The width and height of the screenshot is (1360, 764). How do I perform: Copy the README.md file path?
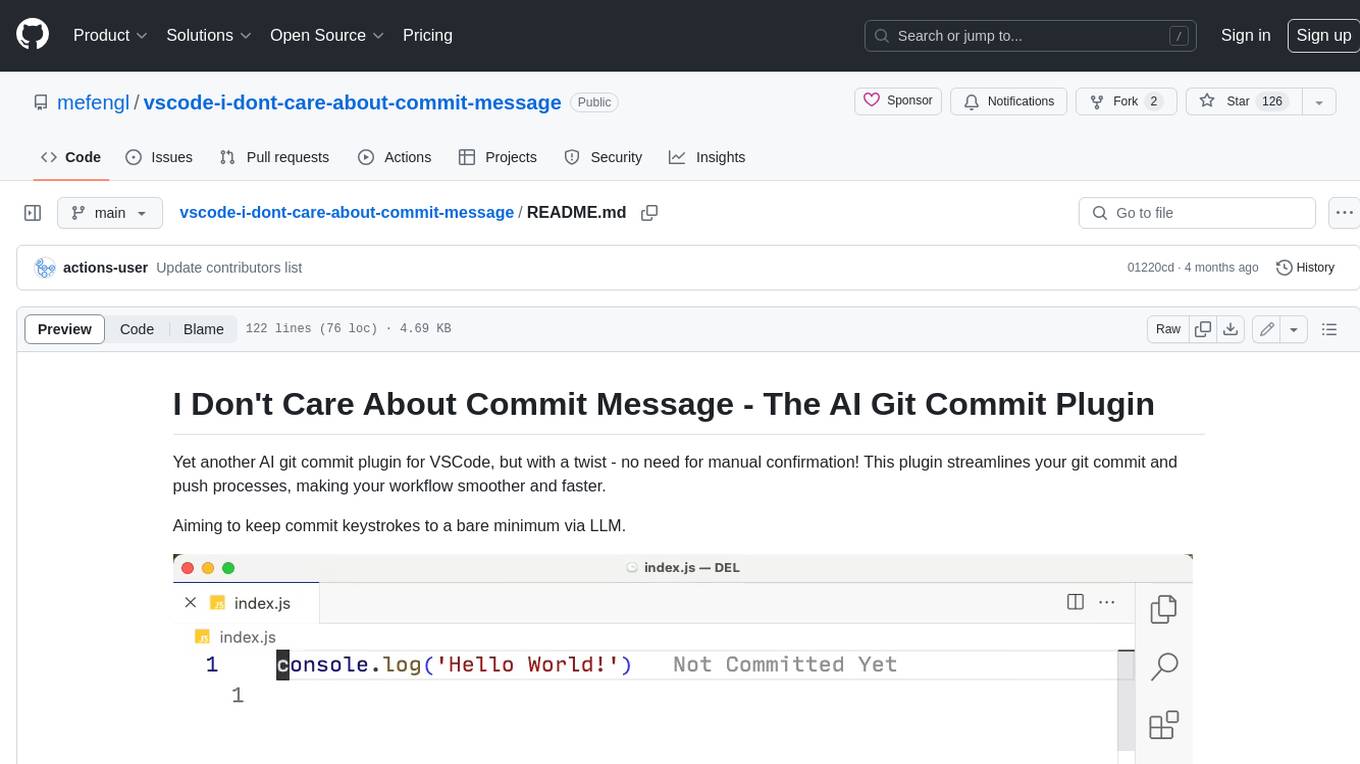649,213
